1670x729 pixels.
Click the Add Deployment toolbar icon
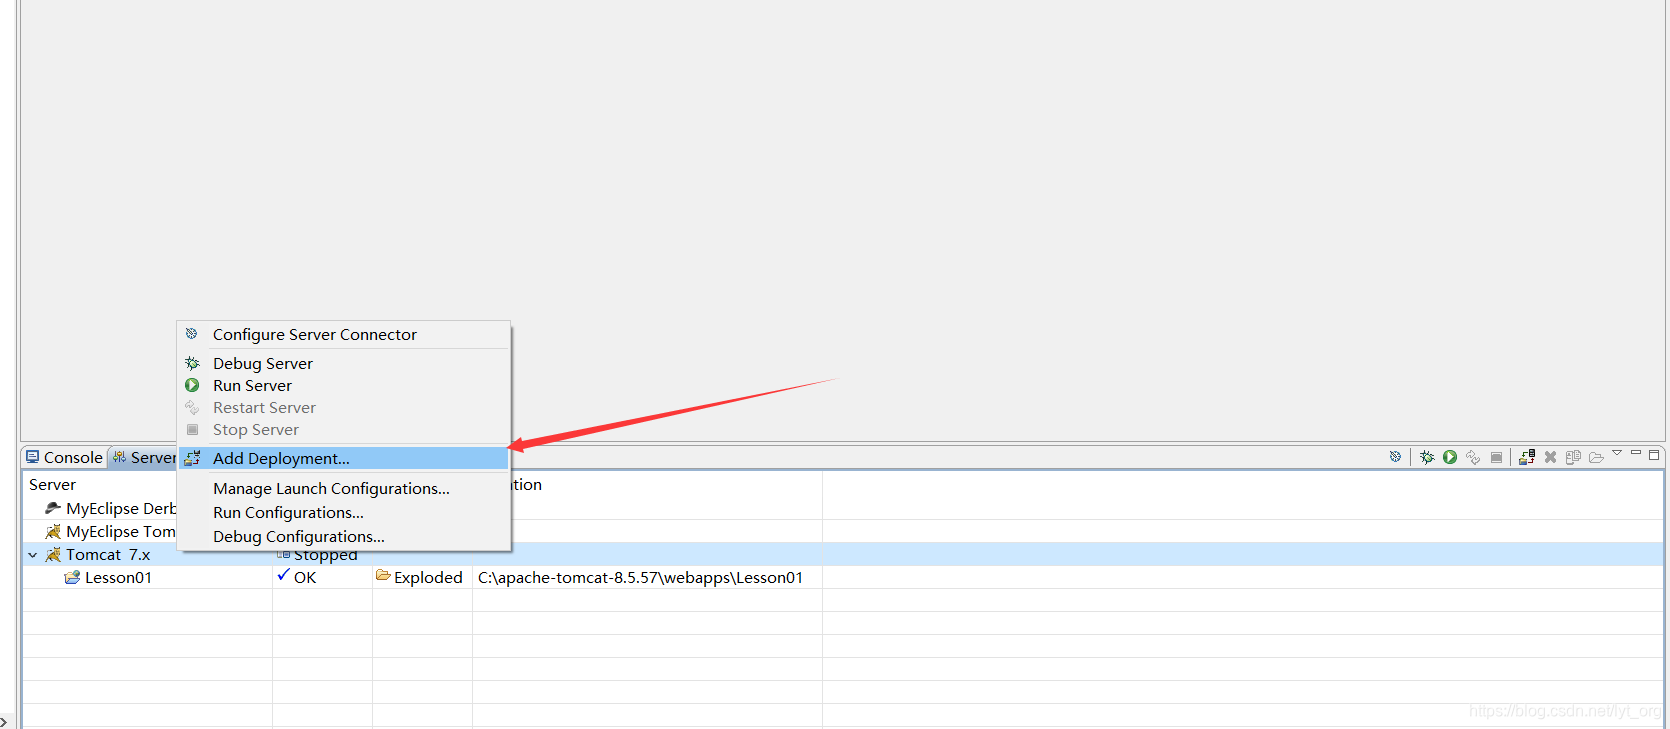[x=1527, y=457]
